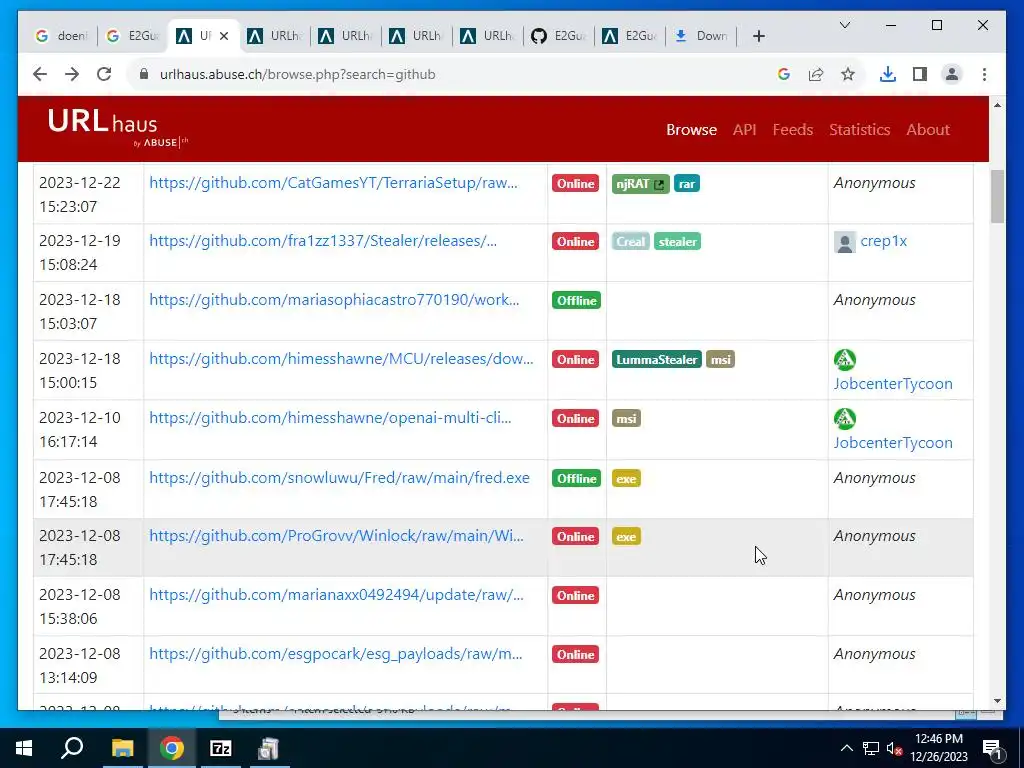1024x768 pixels.
Task: Open the ProGrovv Winlock link
Action: 336,536
